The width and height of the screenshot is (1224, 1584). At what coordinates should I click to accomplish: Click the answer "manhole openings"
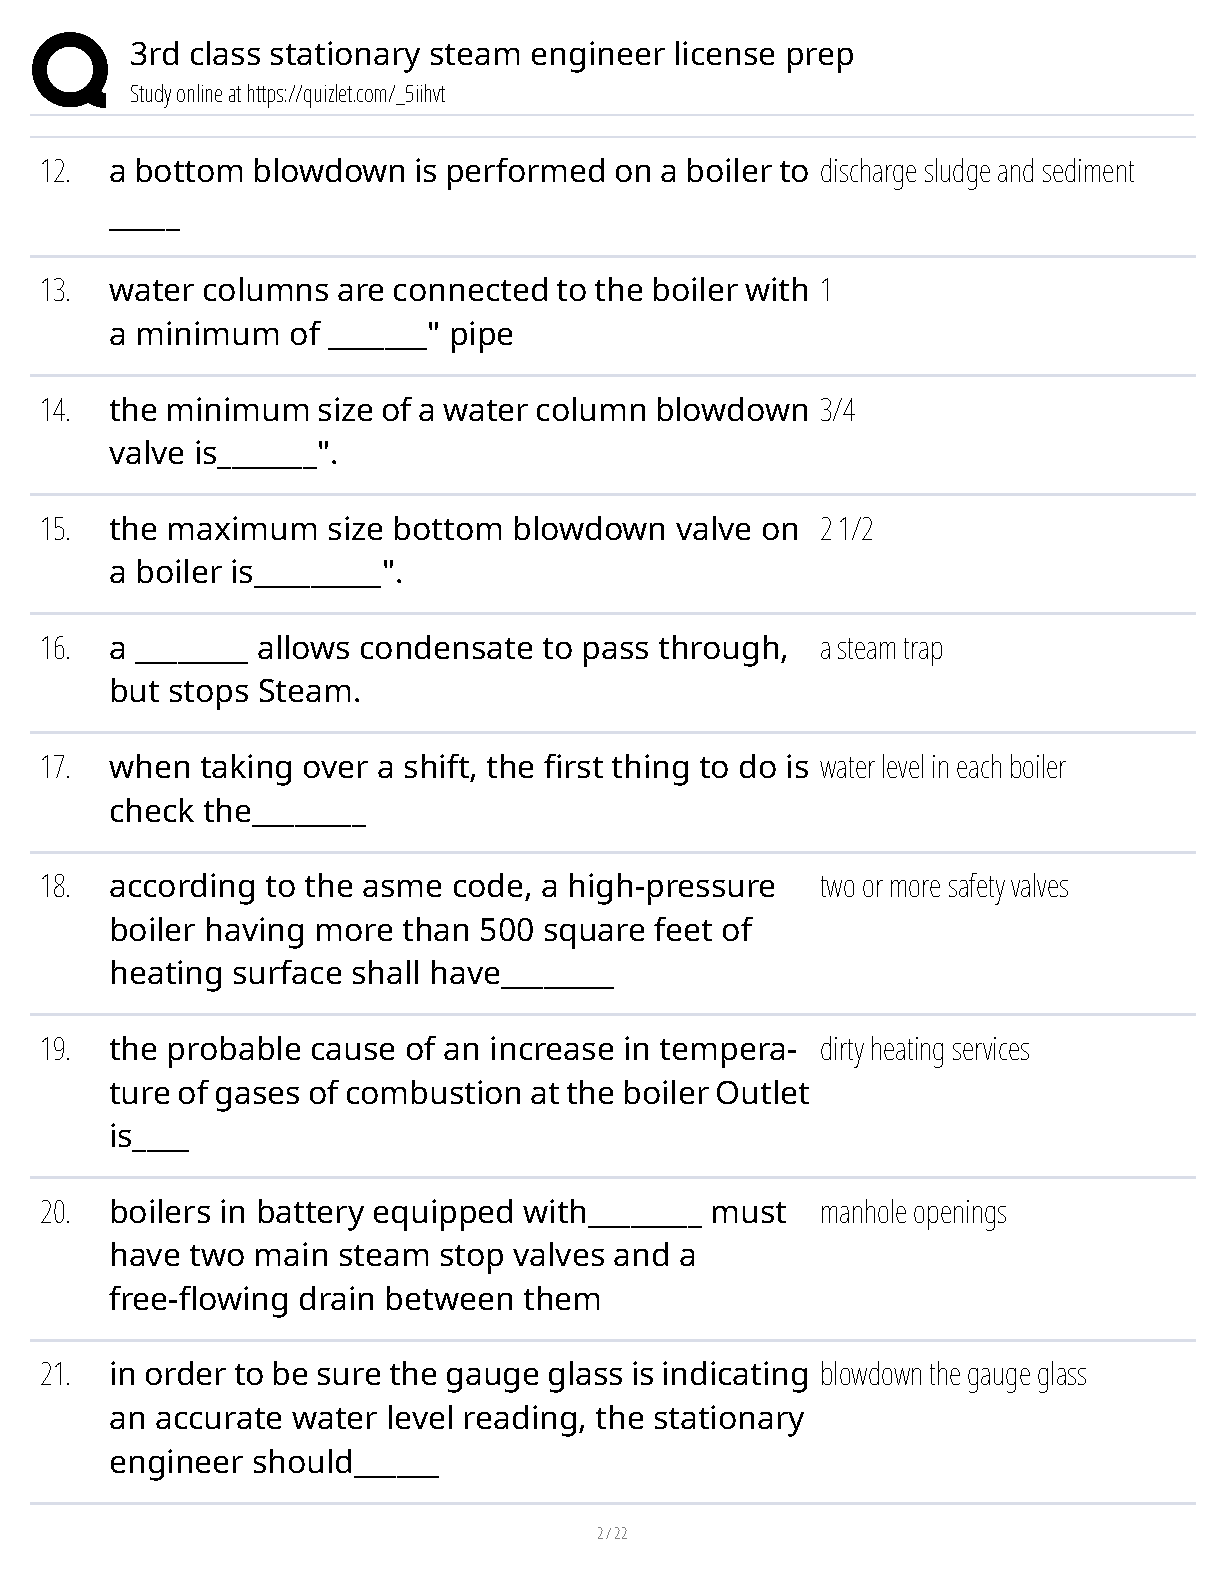913,1213
